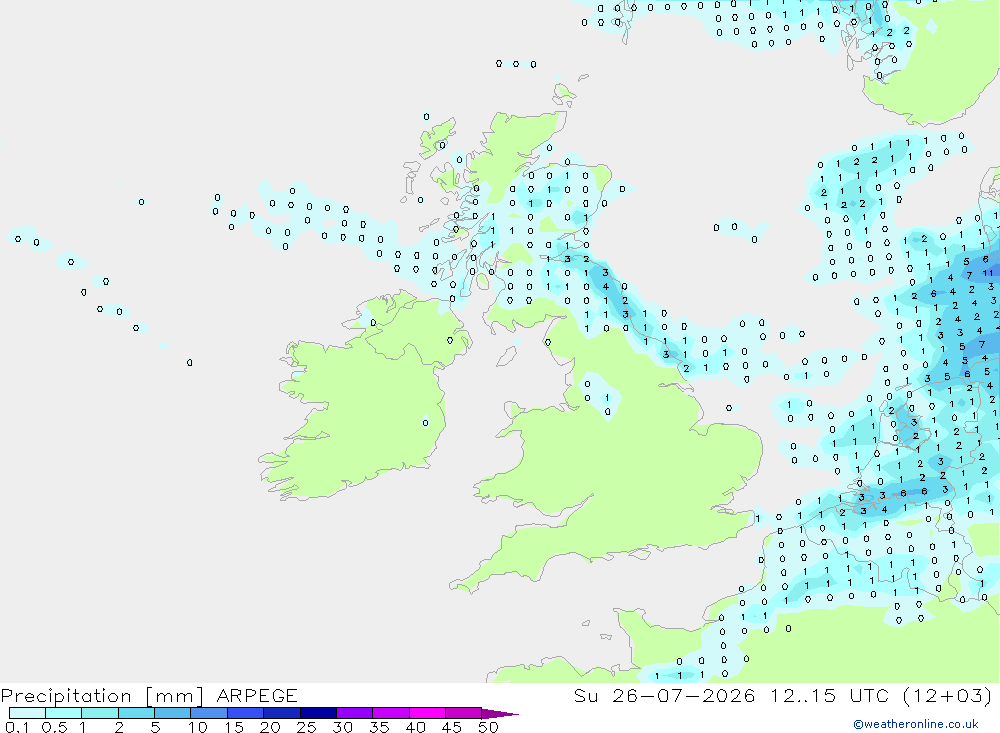
Task: Click the '0.5' legend scale value
Action: point(54,727)
